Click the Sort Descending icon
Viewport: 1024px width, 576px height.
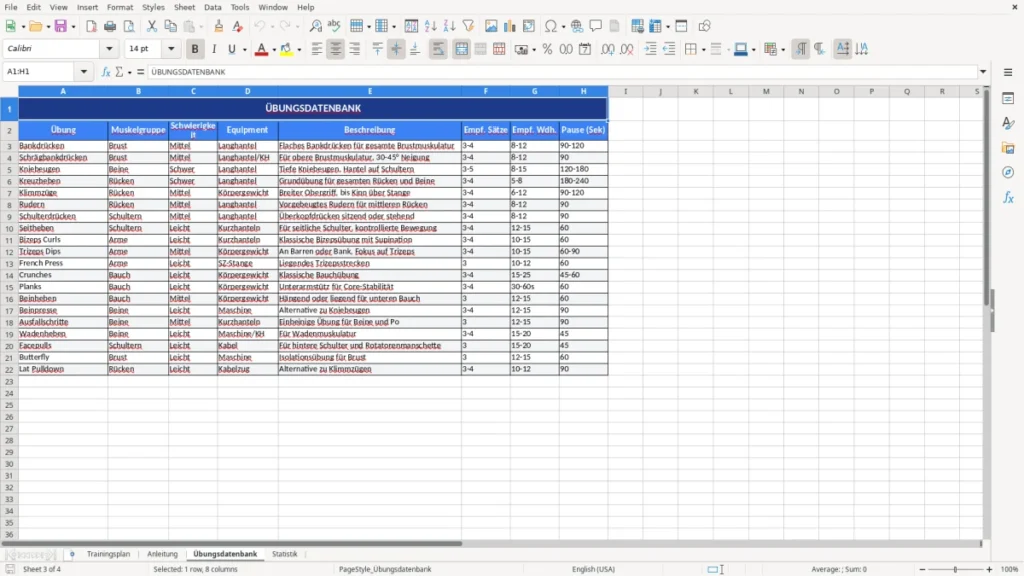(x=449, y=26)
